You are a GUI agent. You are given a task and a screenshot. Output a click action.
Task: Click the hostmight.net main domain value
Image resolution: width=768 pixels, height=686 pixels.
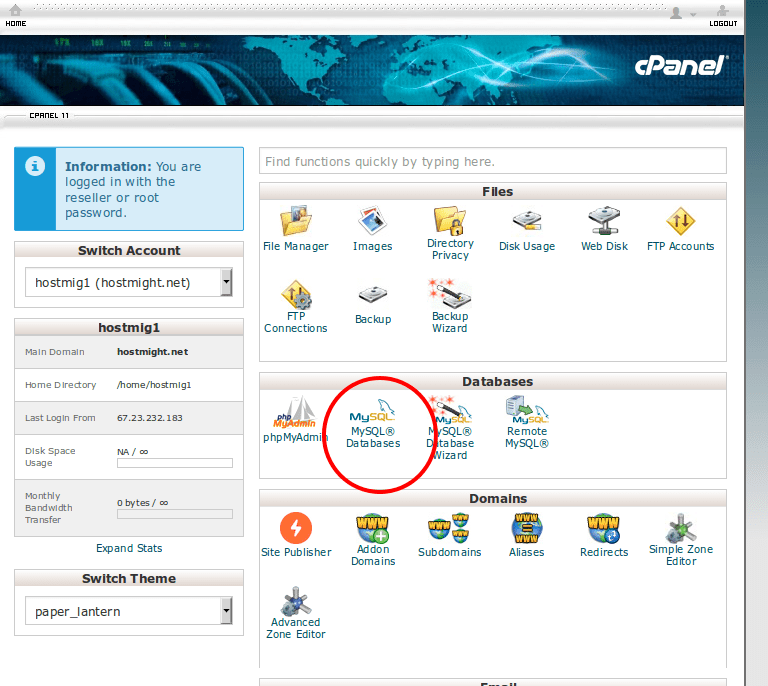(152, 352)
